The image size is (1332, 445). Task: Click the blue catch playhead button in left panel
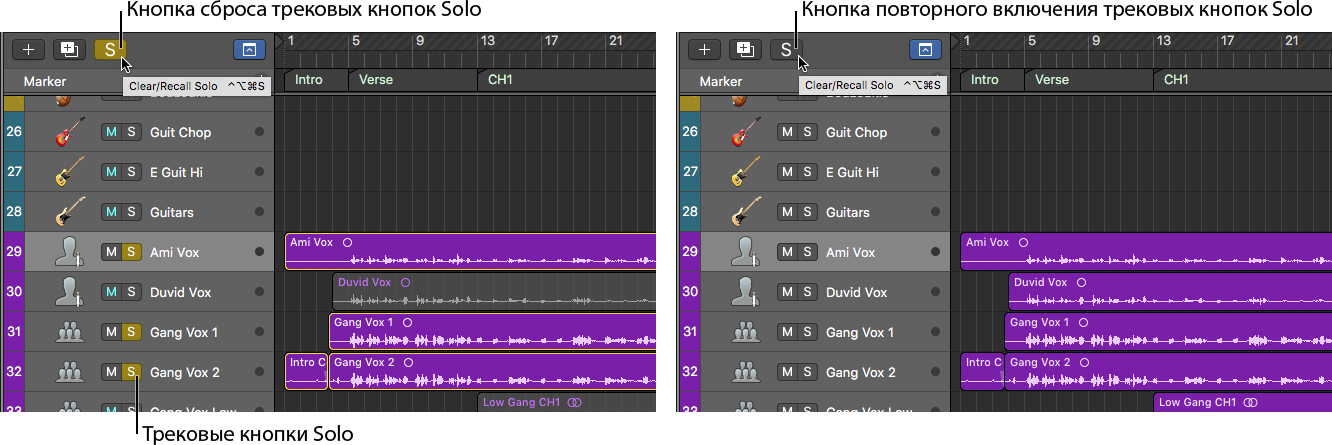249,49
